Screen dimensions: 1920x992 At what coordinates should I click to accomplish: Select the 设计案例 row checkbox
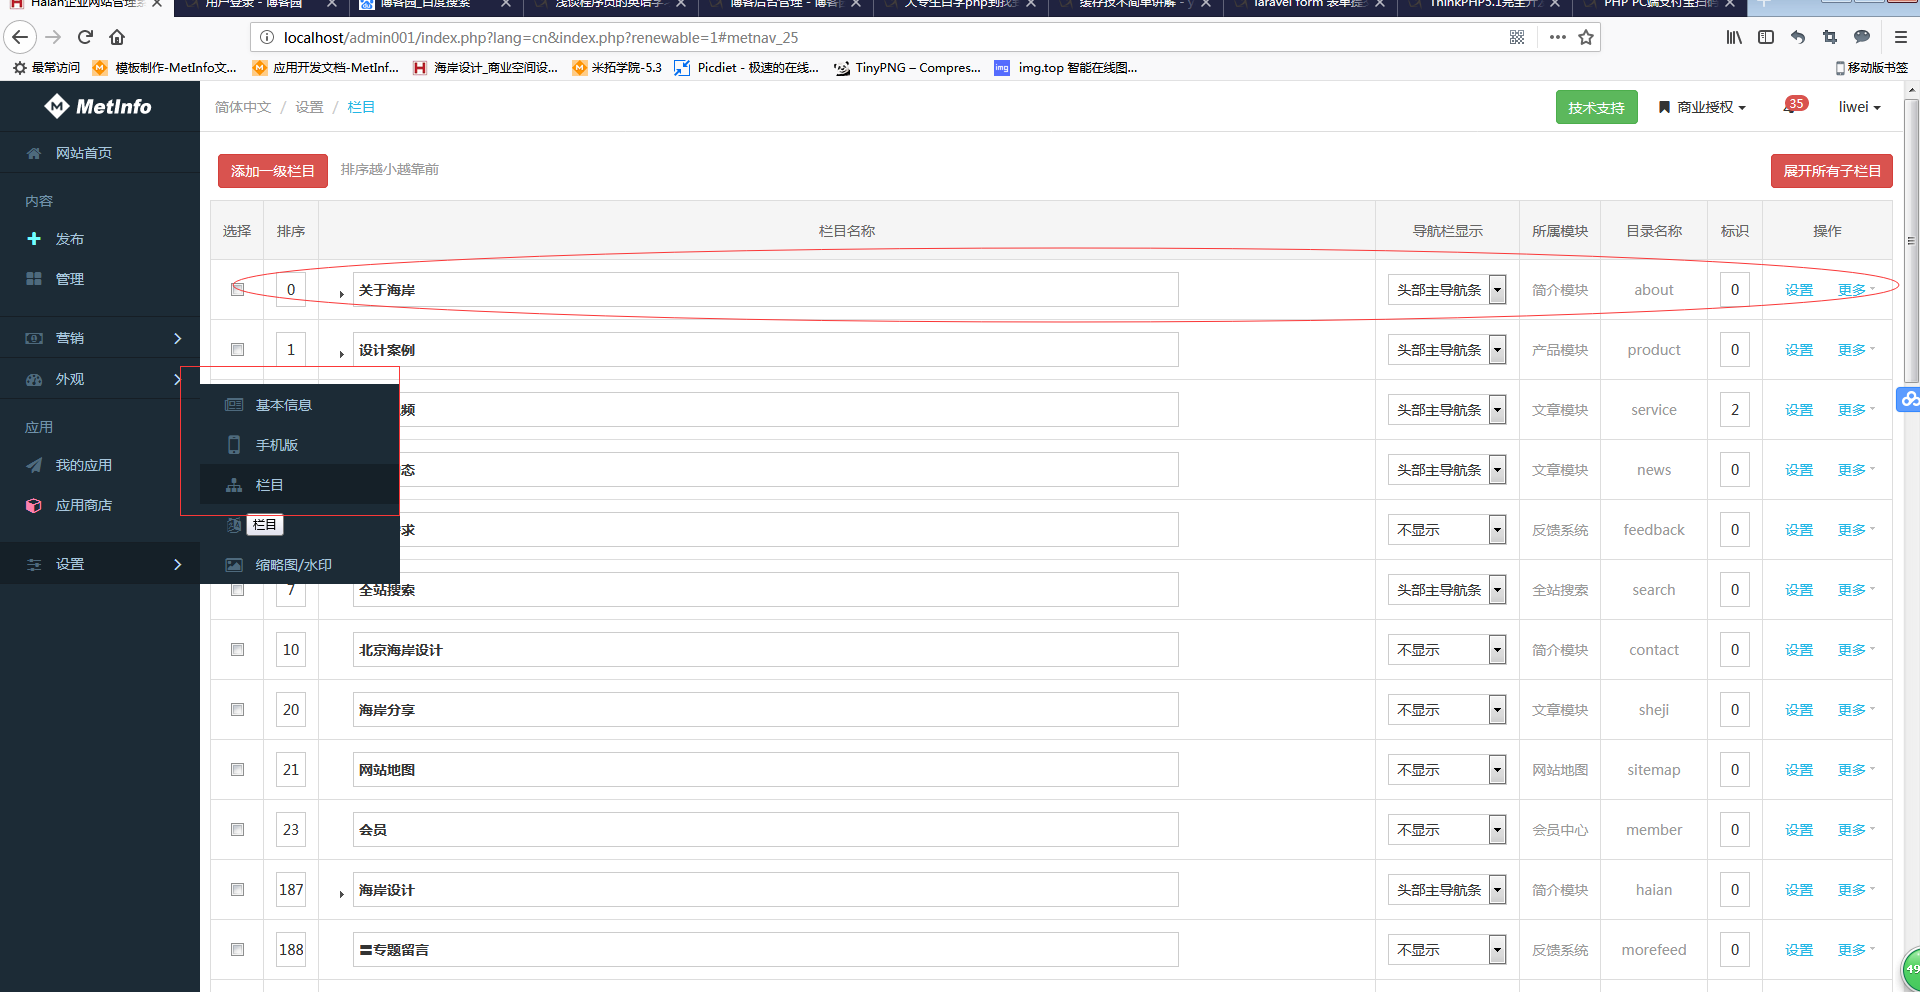tap(237, 350)
